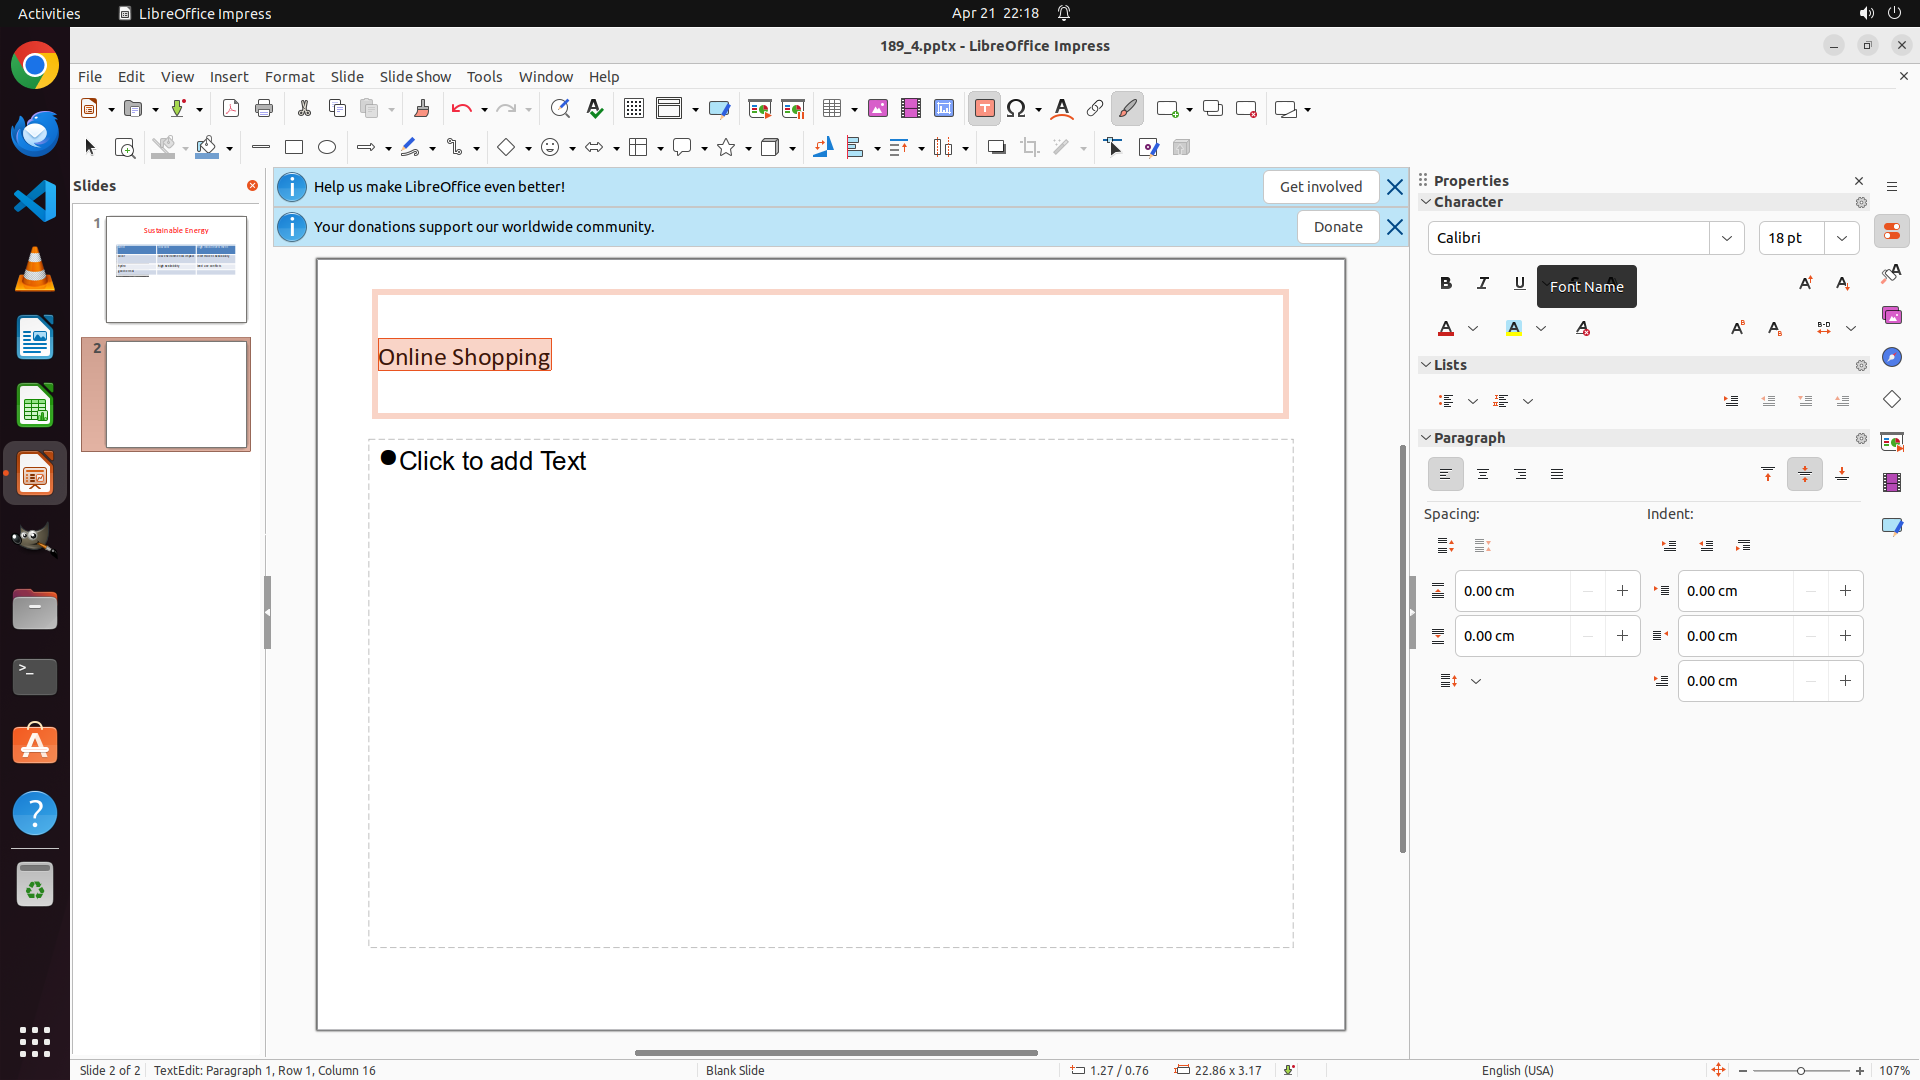This screenshot has height=1080, width=1920.
Task: Toggle Bold formatting in Character panel
Action: tap(1446, 284)
